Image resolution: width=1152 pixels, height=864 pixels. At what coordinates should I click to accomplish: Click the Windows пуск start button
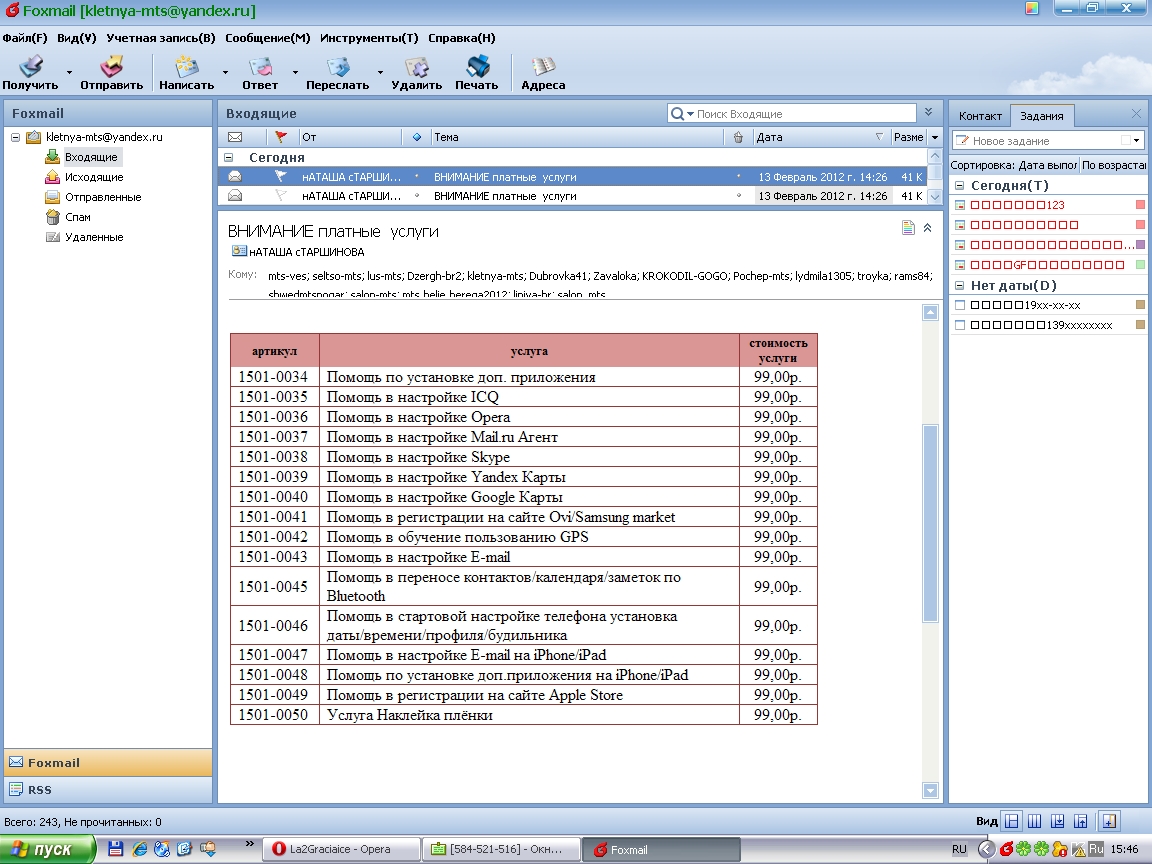tap(48, 849)
